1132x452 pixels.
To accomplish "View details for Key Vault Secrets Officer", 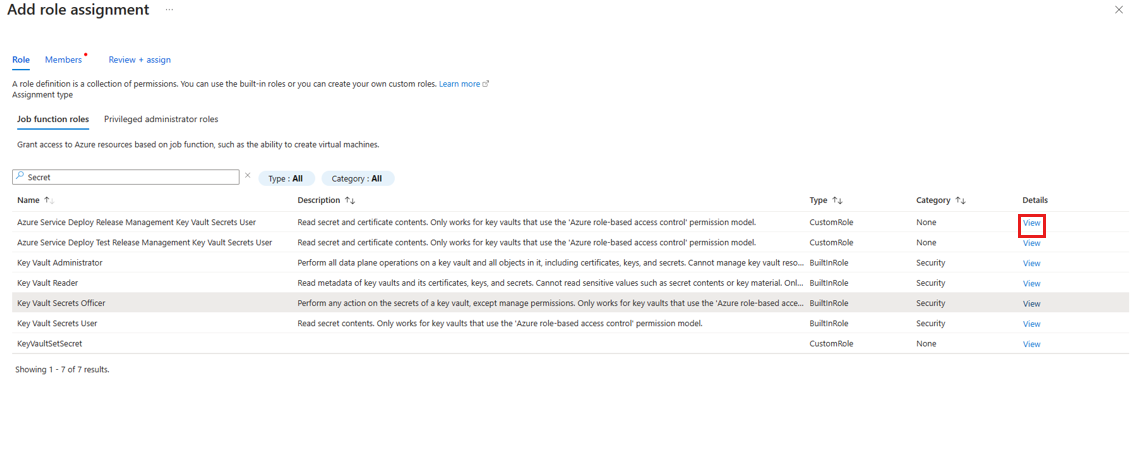I will 1032,304.
